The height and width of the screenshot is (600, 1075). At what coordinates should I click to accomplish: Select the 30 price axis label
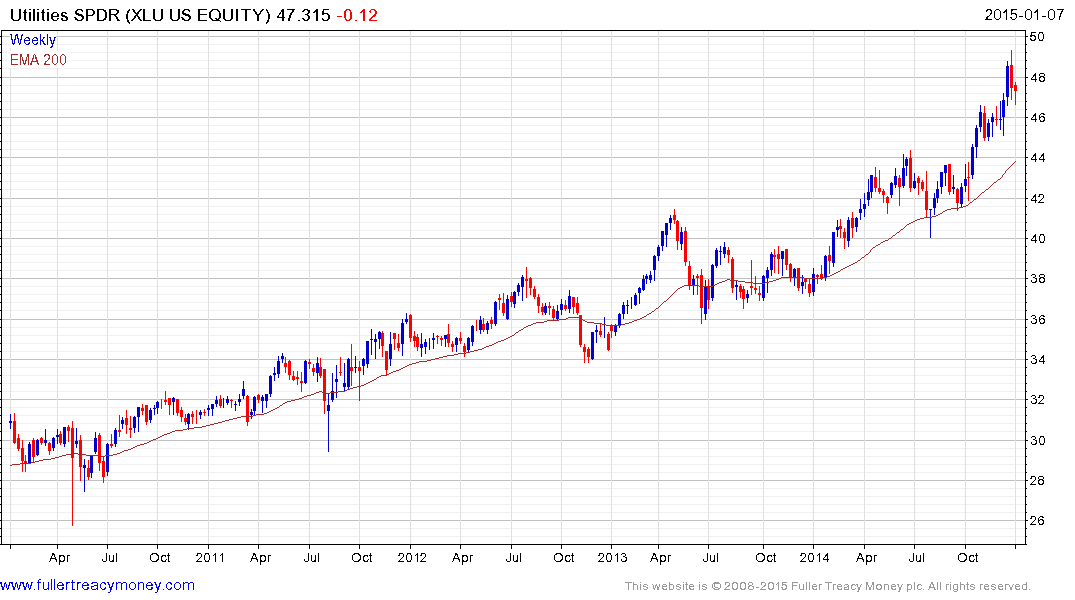pos(1037,440)
